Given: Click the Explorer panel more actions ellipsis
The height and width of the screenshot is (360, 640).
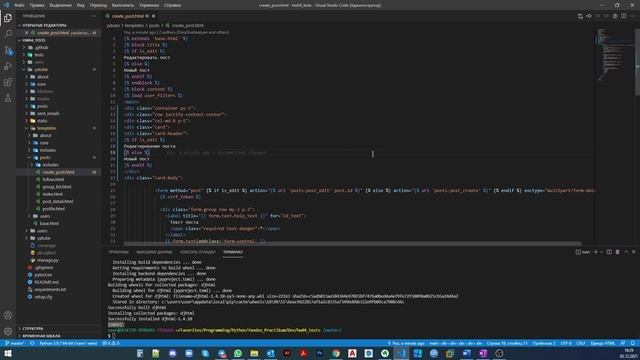Looking at the screenshot, I should pos(93,16).
